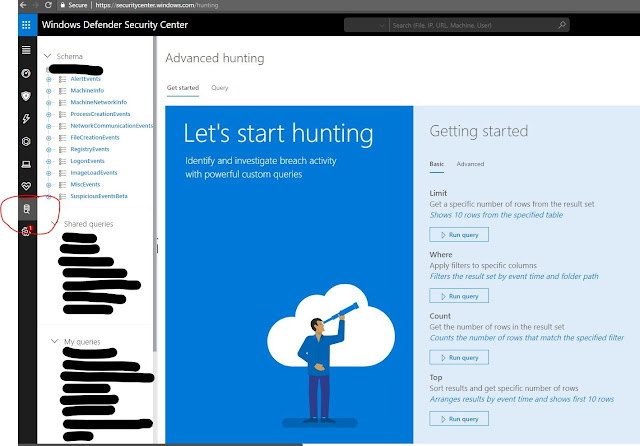Click the browser back arrow
The image size is (640, 446).
(23, 5)
